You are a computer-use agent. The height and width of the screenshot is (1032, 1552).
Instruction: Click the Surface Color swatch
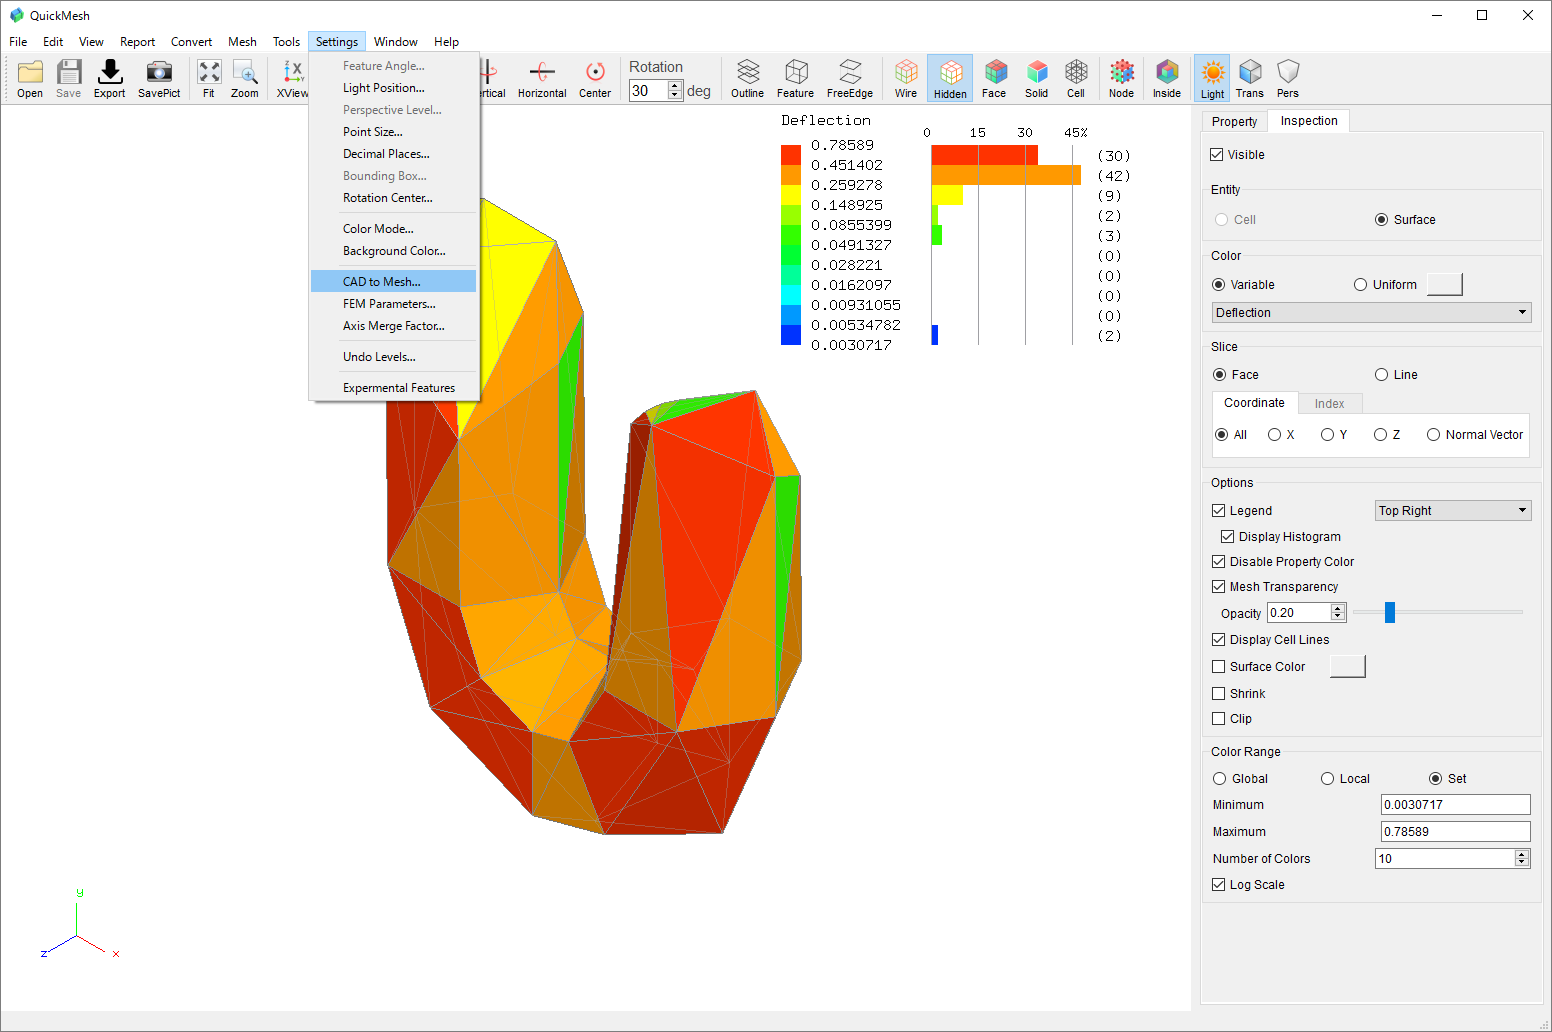pyautogui.click(x=1347, y=666)
